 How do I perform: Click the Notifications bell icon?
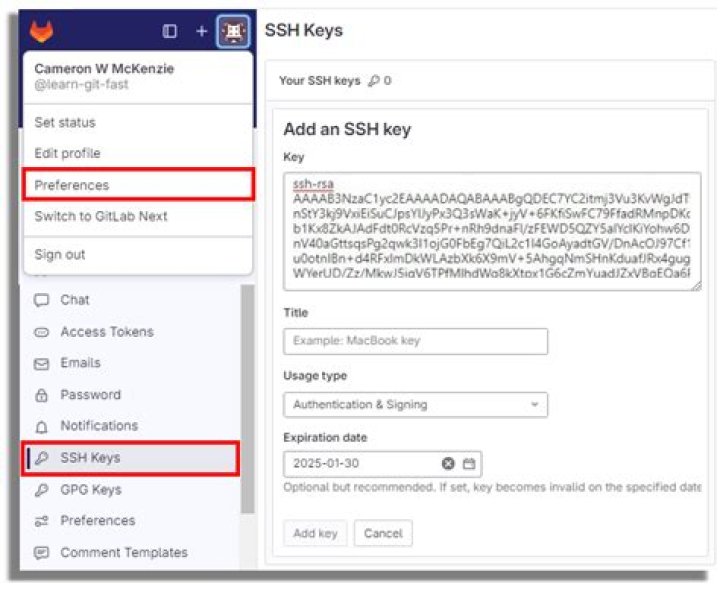[x=41, y=427]
